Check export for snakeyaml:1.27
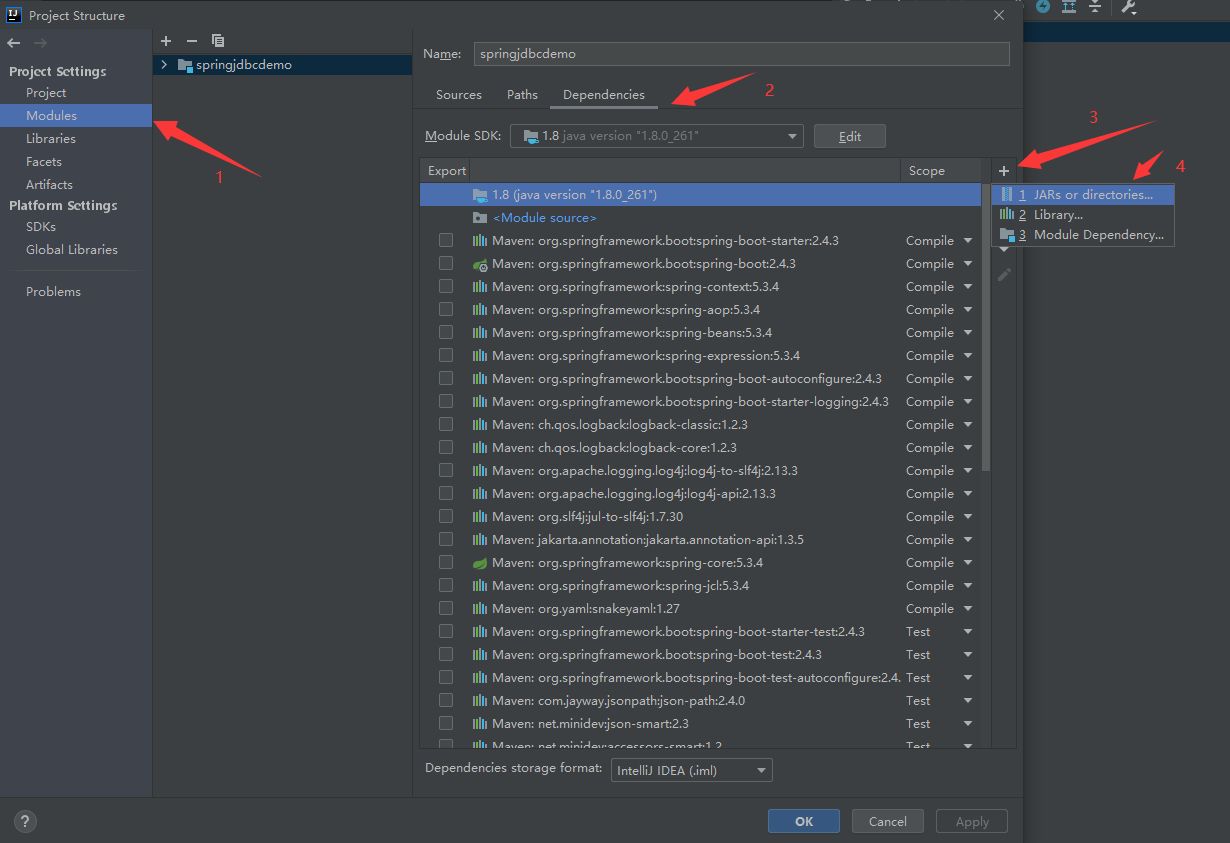The width and height of the screenshot is (1230, 843). pyautogui.click(x=446, y=609)
